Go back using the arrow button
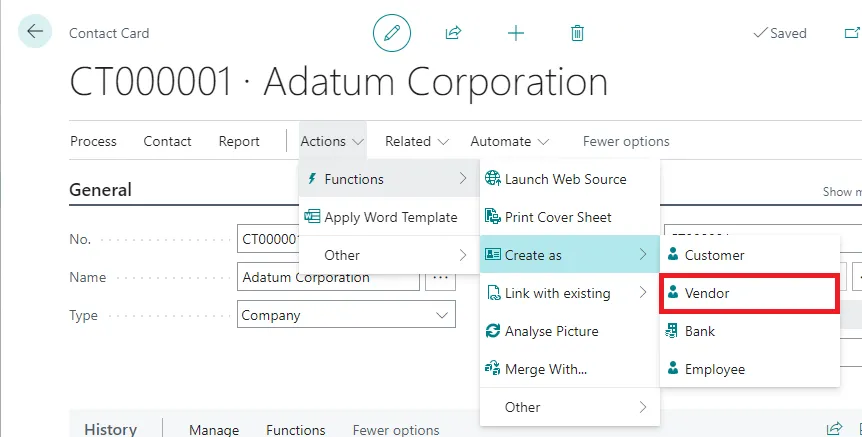 (35, 31)
